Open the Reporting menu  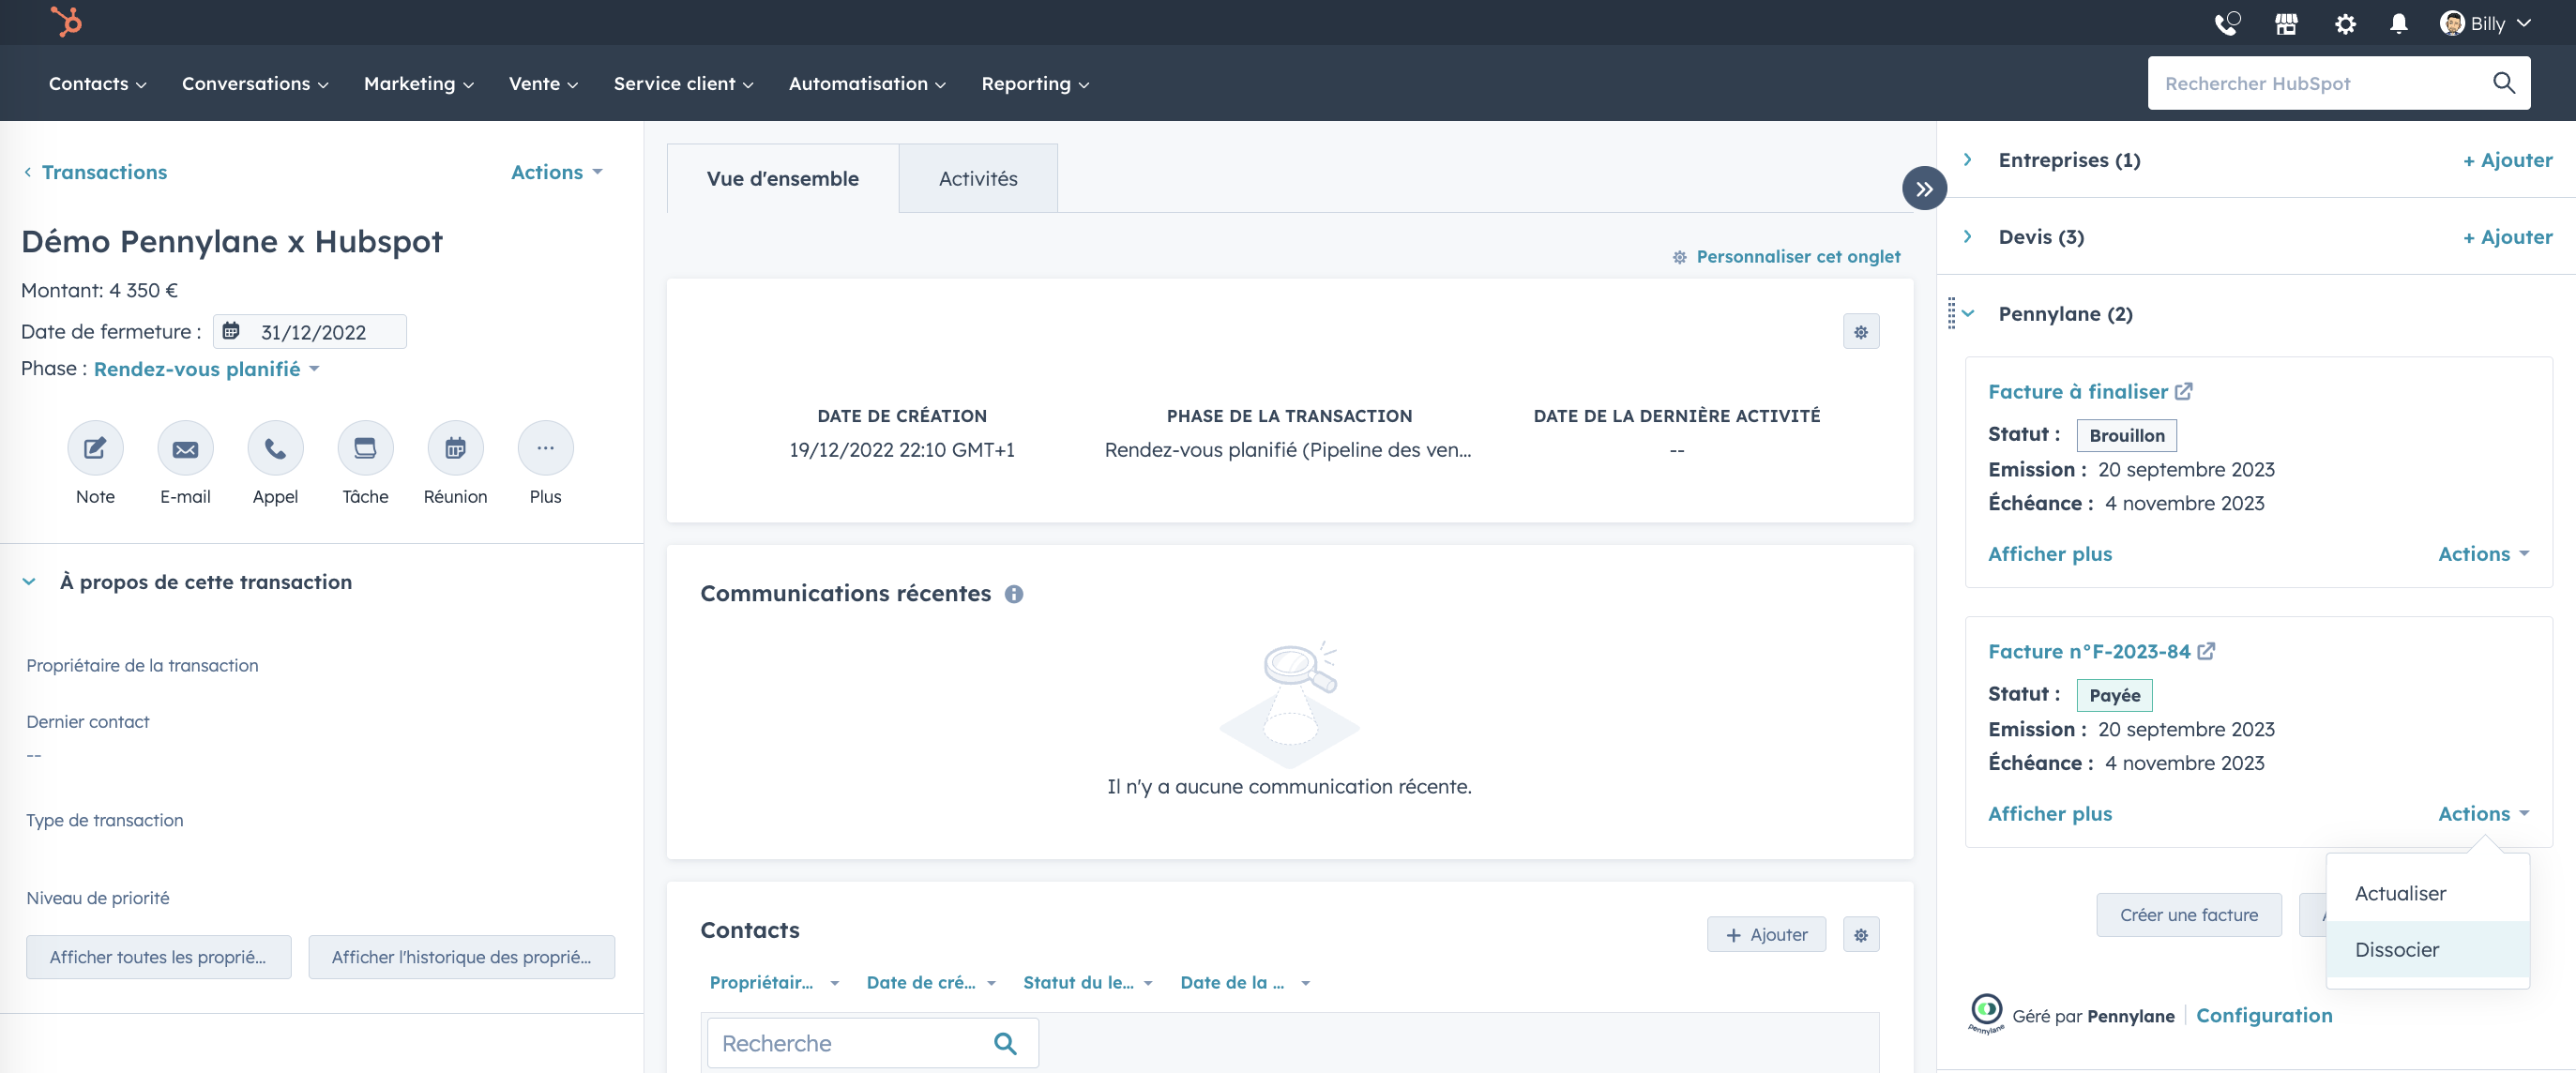(x=1035, y=83)
